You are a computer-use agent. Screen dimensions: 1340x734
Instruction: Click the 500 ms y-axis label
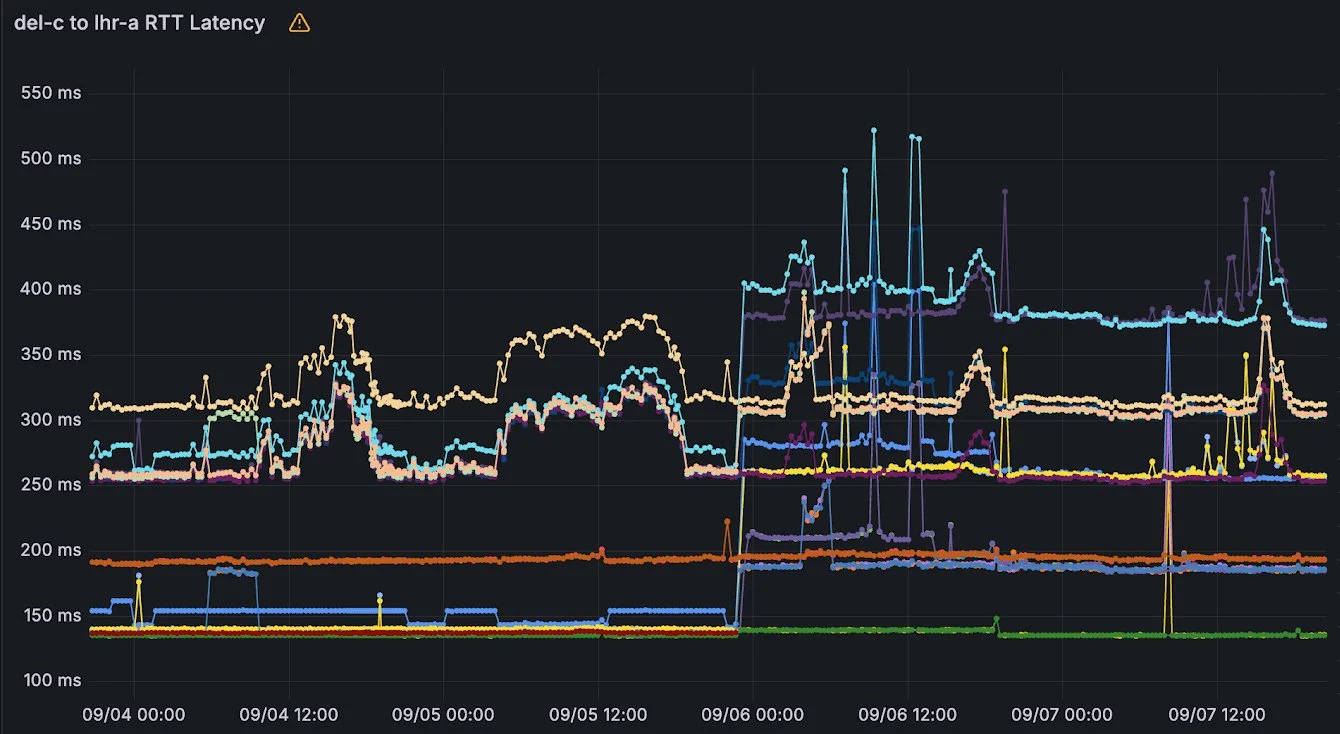[x=51, y=158]
